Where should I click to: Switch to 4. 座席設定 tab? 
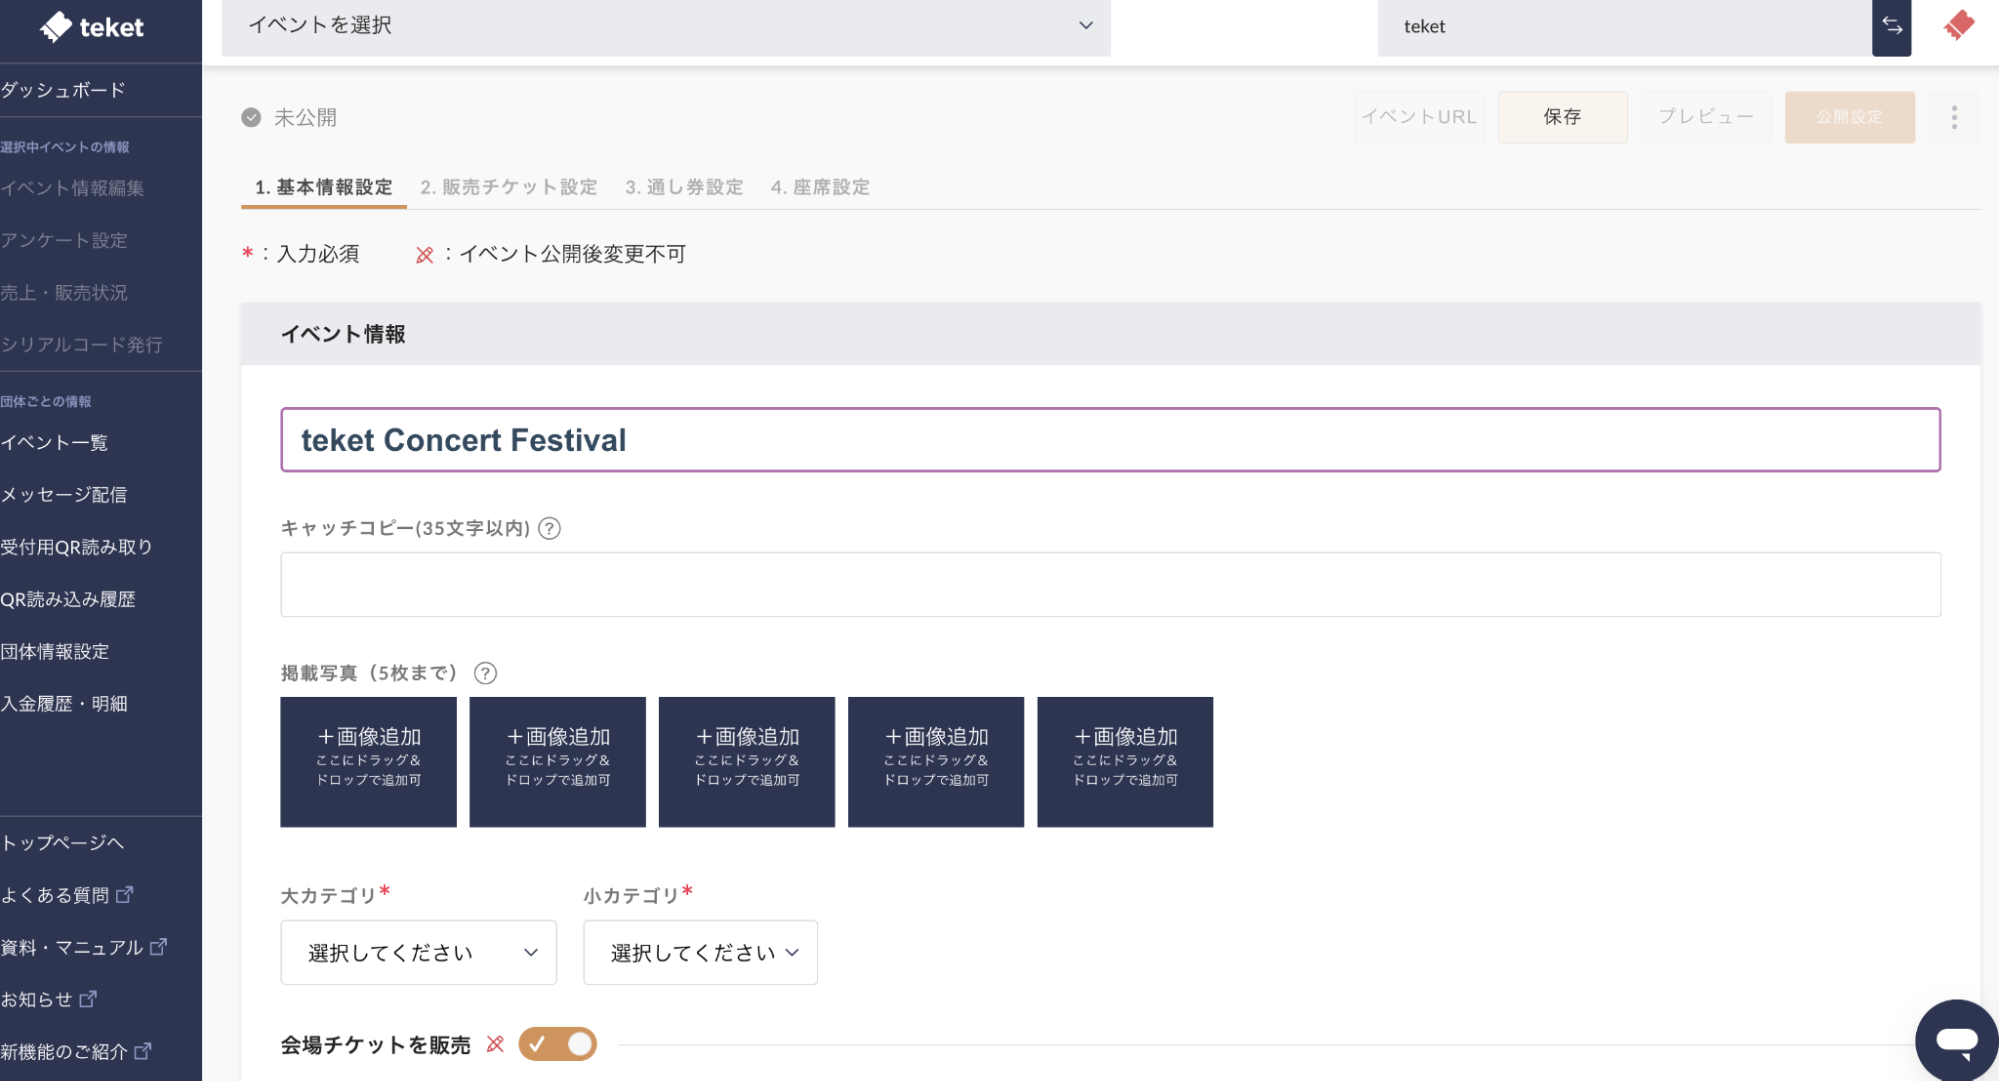click(820, 187)
